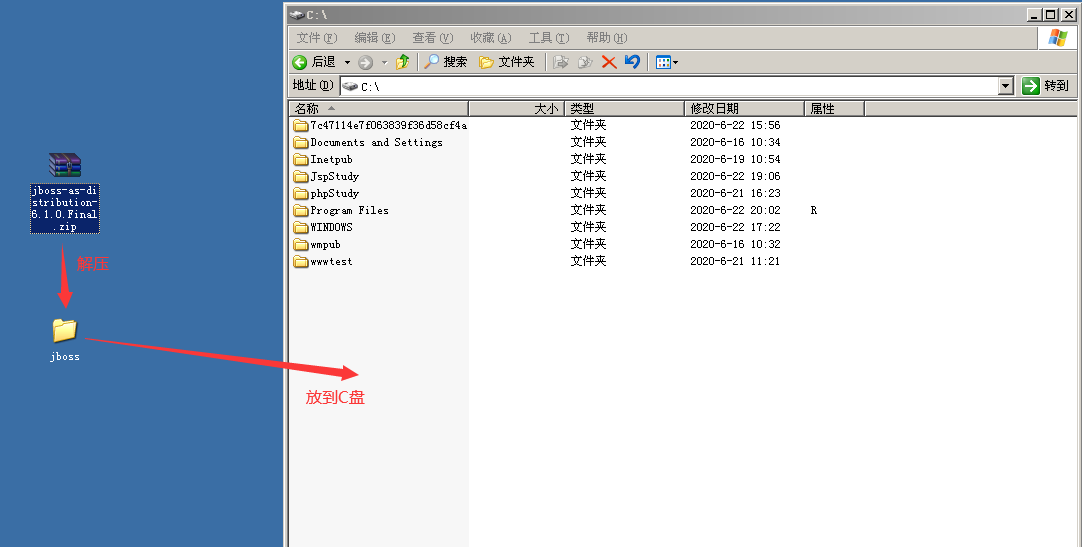
Task: Click the Forward arrow button
Action: pos(366,62)
